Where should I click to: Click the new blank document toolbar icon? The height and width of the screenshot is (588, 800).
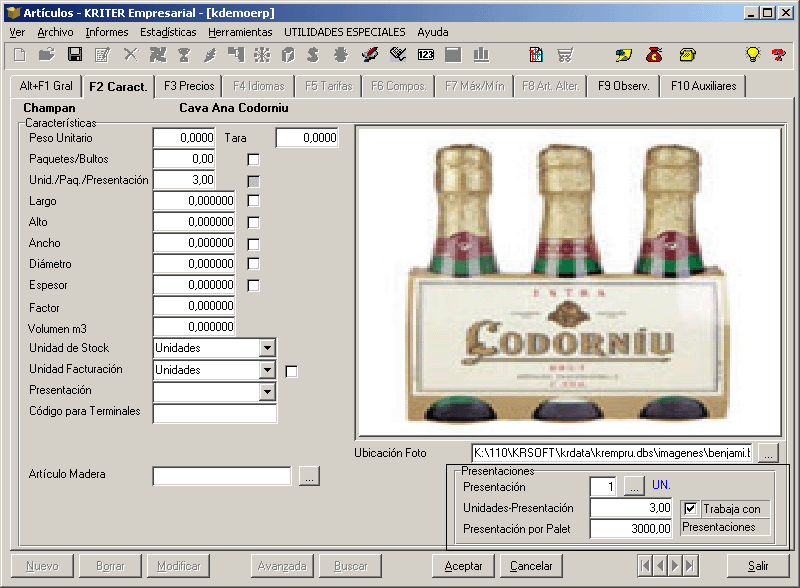(20, 55)
